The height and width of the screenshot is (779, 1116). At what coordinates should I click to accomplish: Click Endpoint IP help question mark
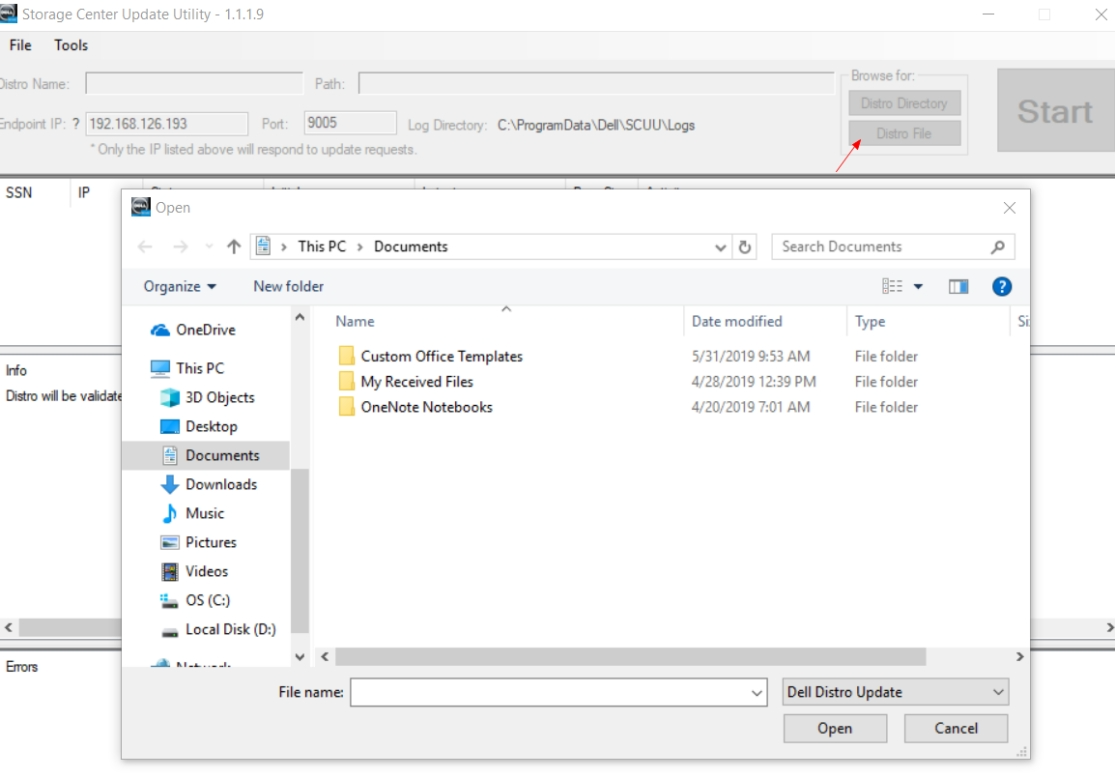click(x=76, y=124)
